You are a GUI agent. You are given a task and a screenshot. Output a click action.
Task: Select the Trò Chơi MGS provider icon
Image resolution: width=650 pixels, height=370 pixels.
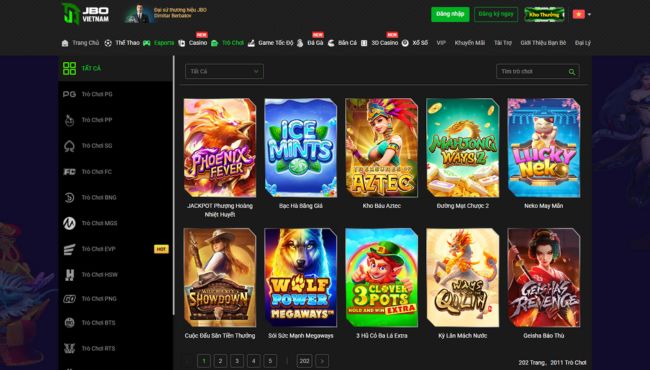pos(69,223)
